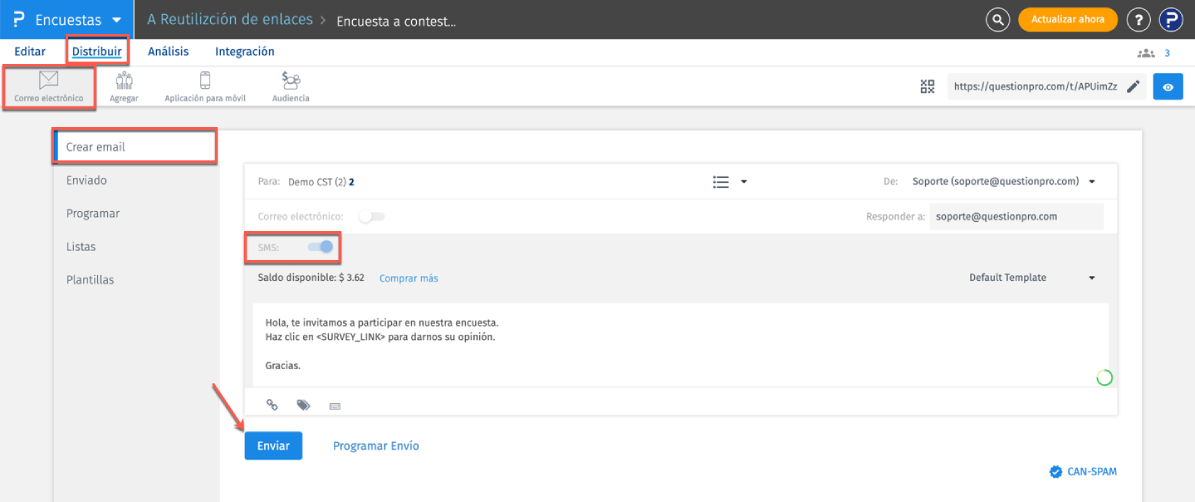Expand the De sender dropdown
The height and width of the screenshot is (502, 1195).
coord(1003,182)
